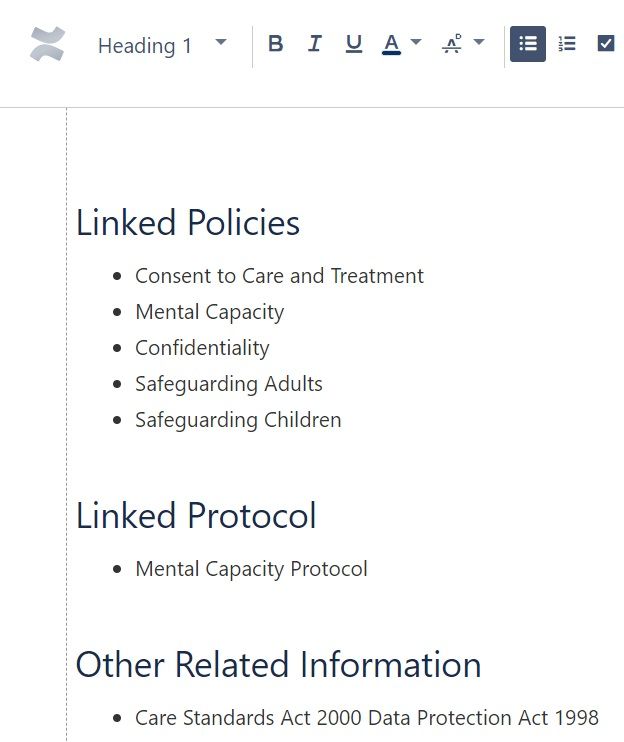Click the Linked Protocol heading
Viewport: 624px width, 742px height.
coord(196,515)
